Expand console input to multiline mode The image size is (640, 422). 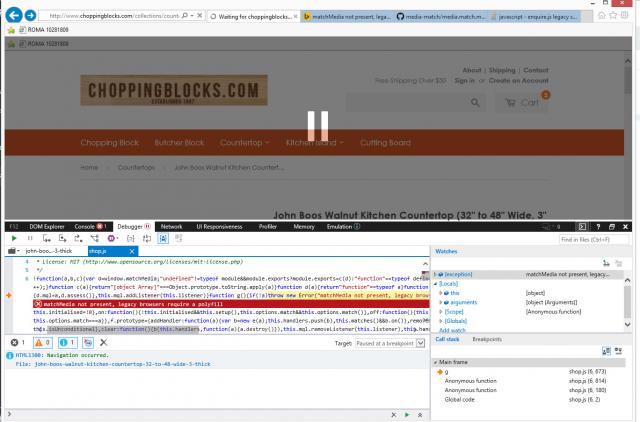(420, 415)
